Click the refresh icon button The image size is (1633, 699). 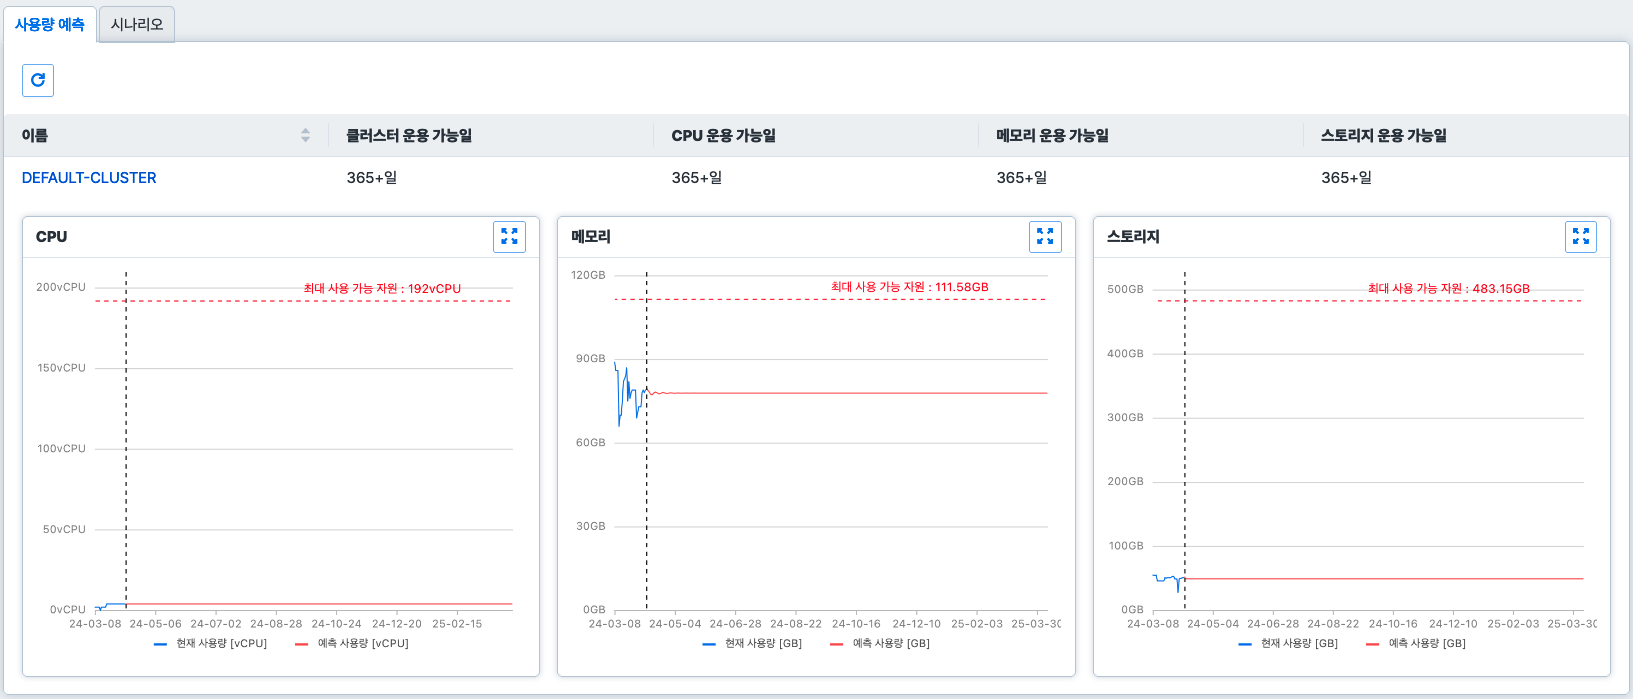point(38,80)
